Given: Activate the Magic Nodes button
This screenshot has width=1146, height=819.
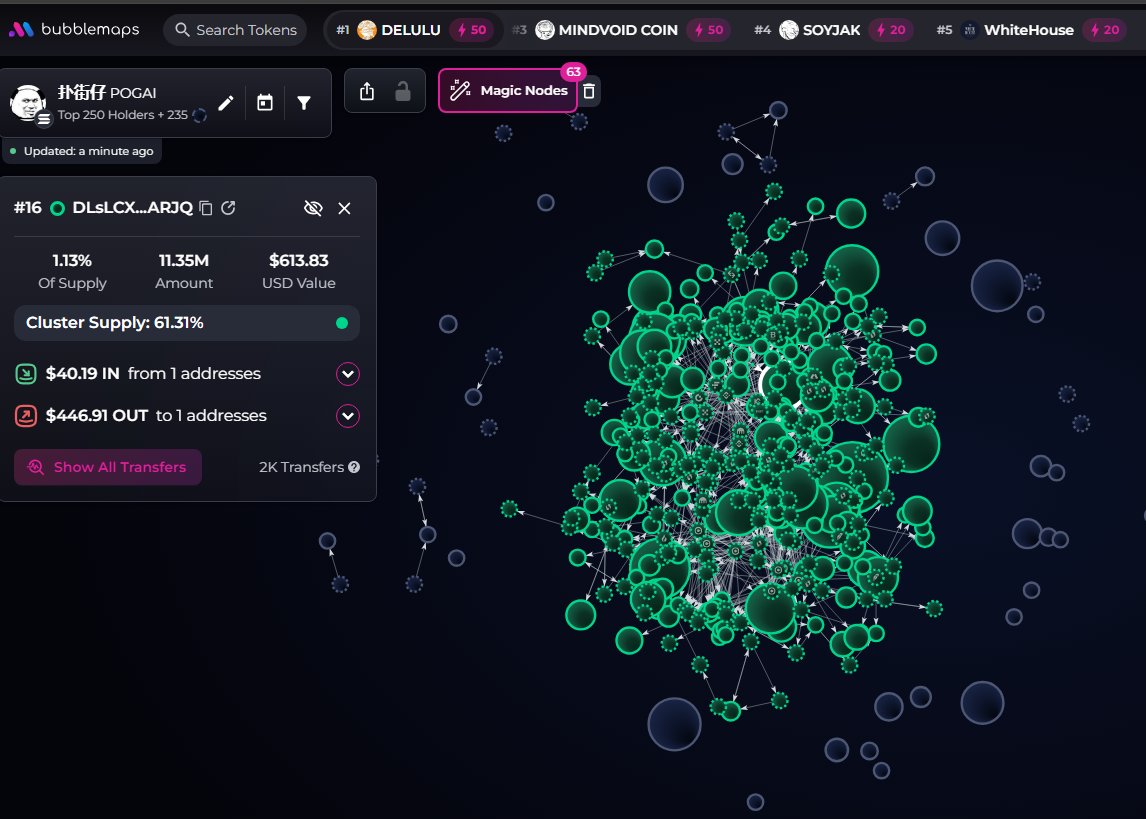Looking at the screenshot, I should click(x=508, y=91).
